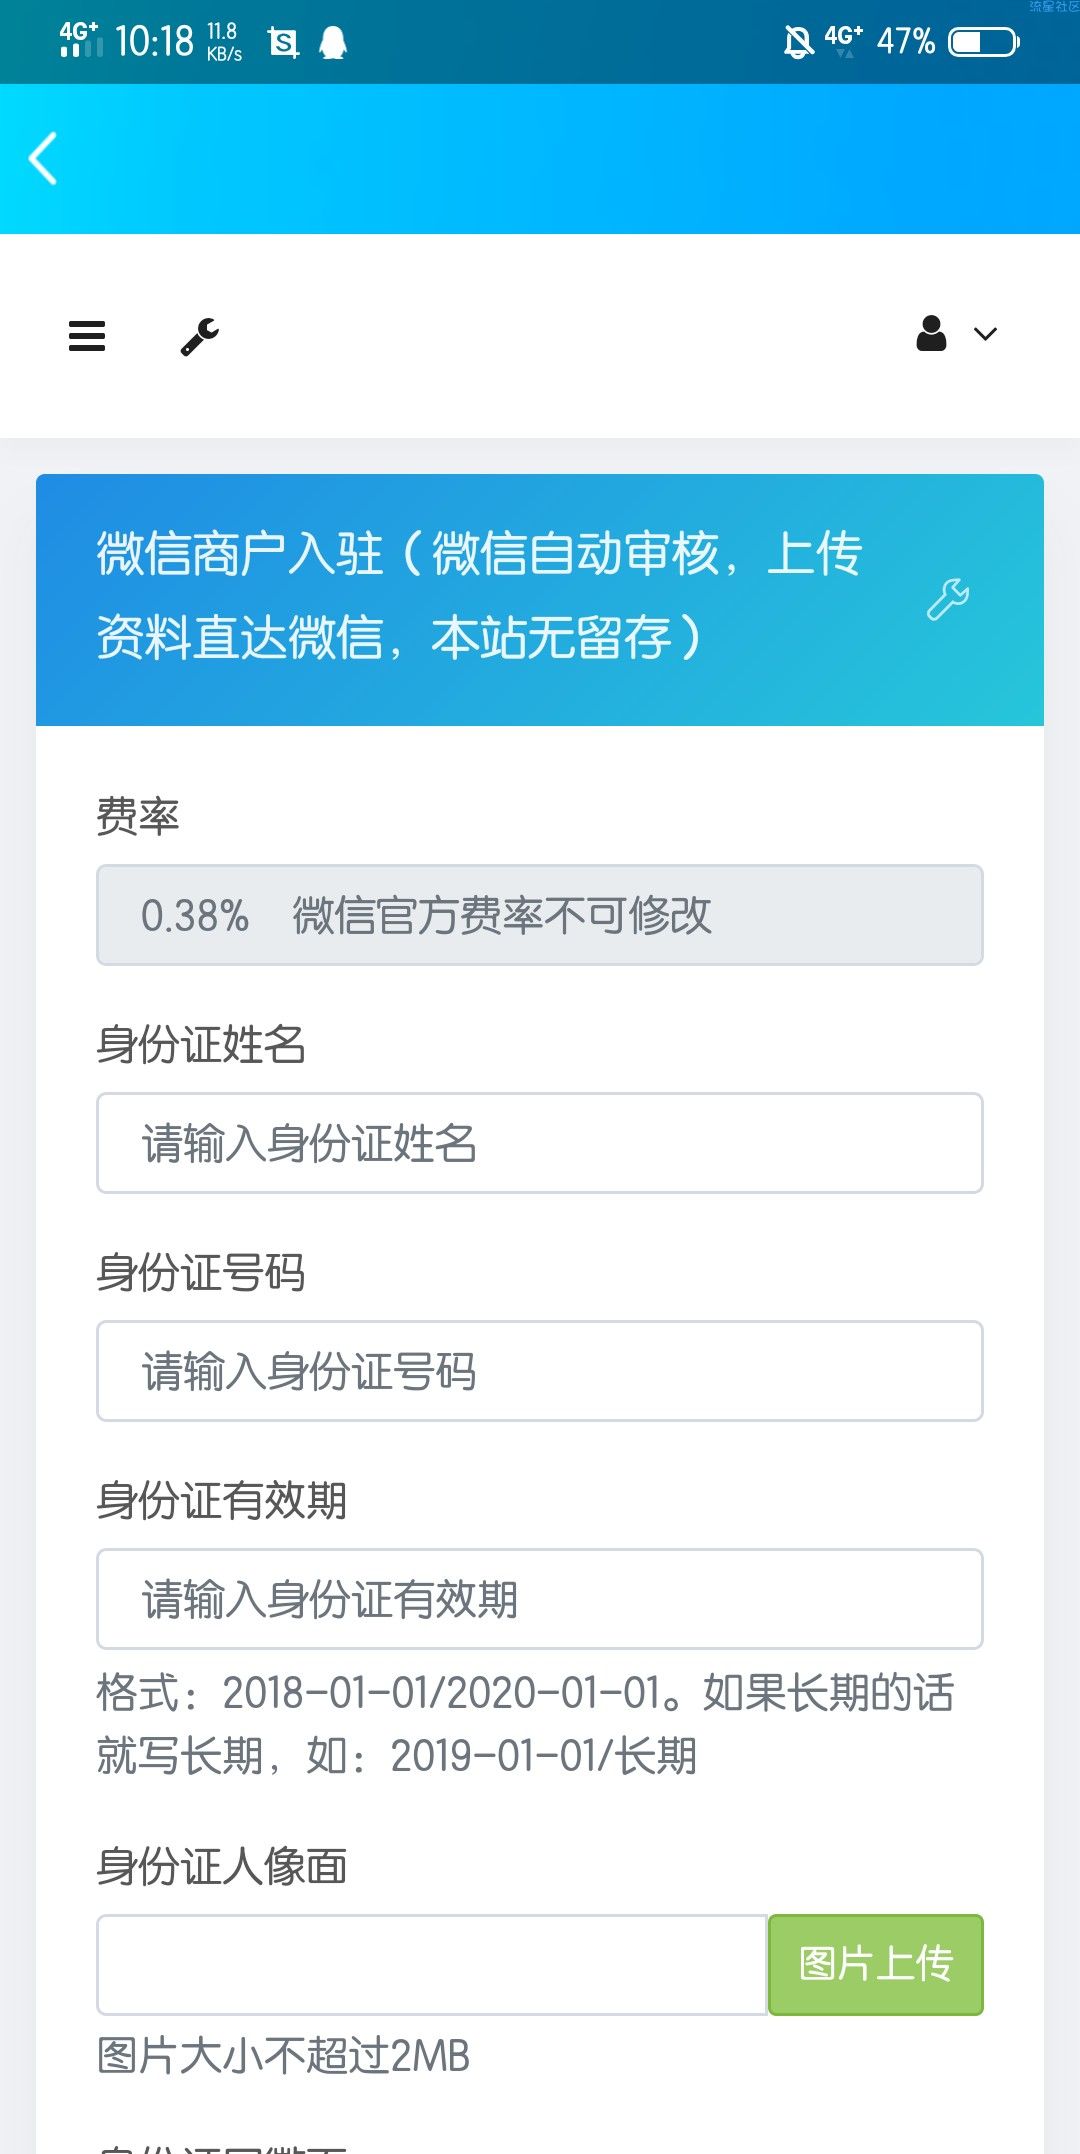Focus the 请输入身份证姓名 field
Screen dimensions: 1080x2154
540,1143
